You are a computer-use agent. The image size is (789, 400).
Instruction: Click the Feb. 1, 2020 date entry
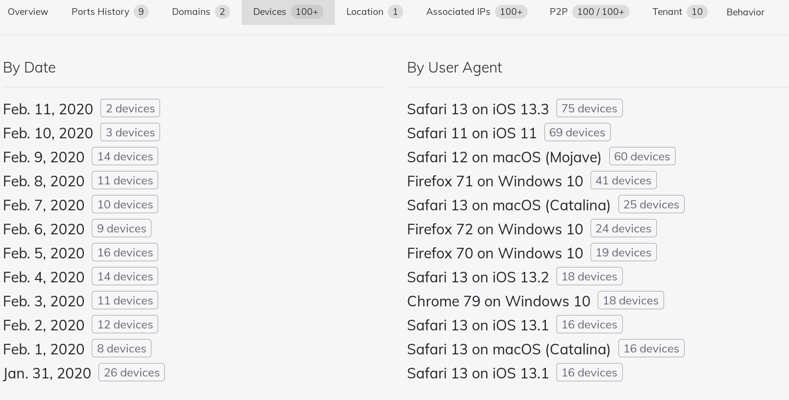pos(44,349)
